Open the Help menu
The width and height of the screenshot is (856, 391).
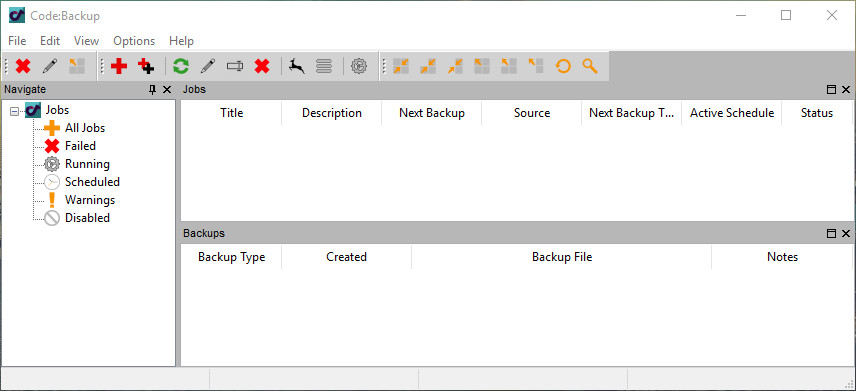[x=181, y=41]
